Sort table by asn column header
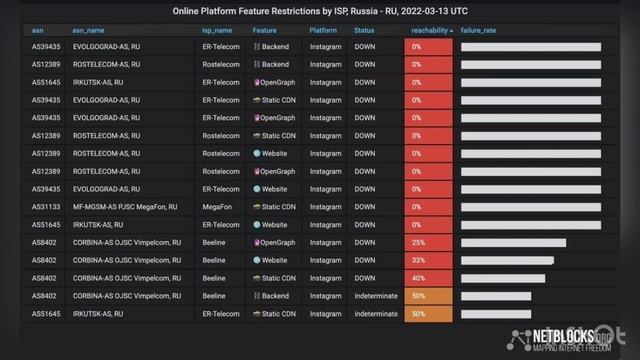This screenshot has height=360, width=640. point(38,31)
